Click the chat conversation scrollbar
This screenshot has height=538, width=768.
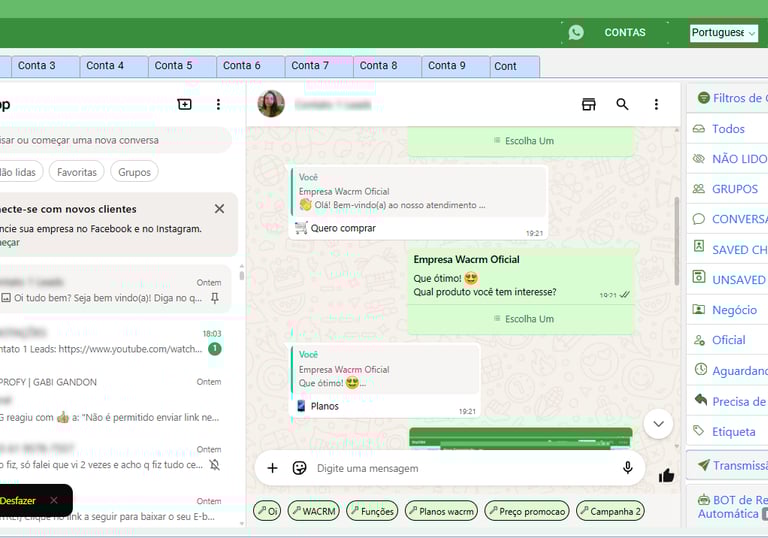coord(676,241)
